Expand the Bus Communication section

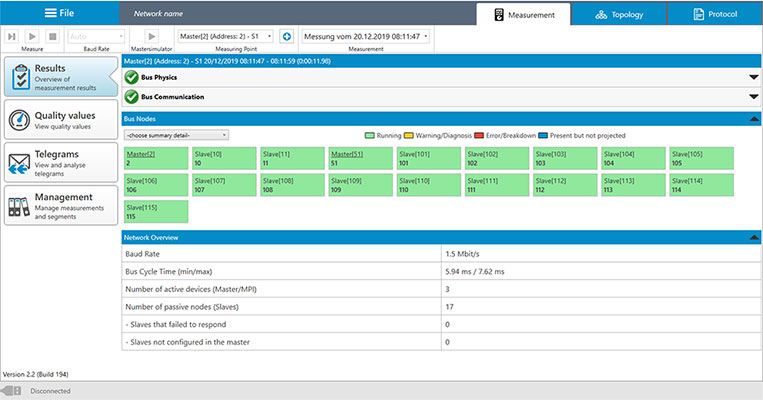pyautogui.click(x=753, y=97)
